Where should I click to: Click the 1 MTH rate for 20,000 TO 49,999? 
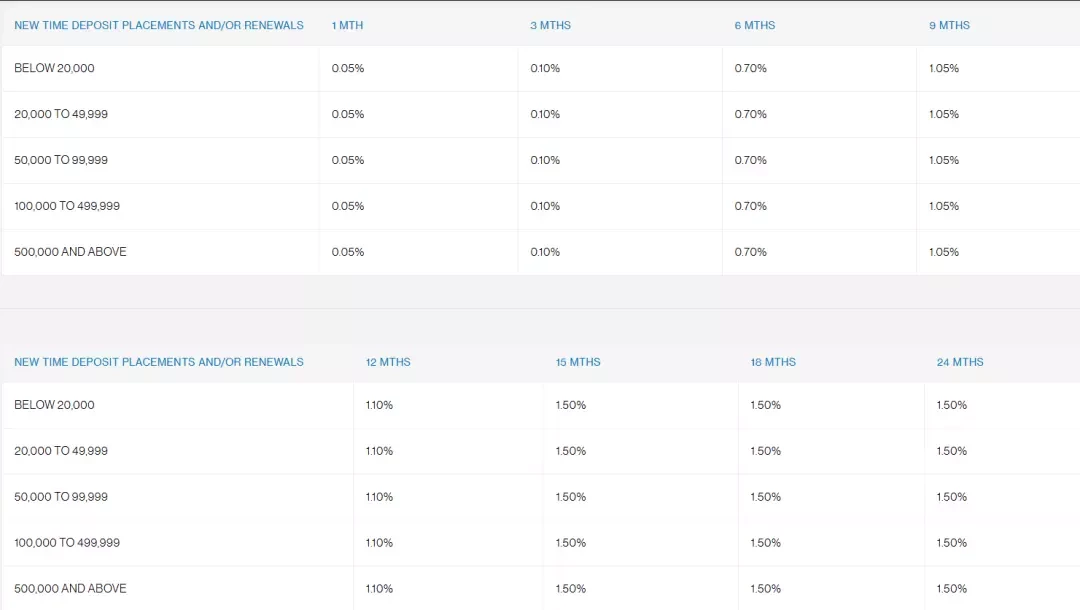tap(348, 114)
